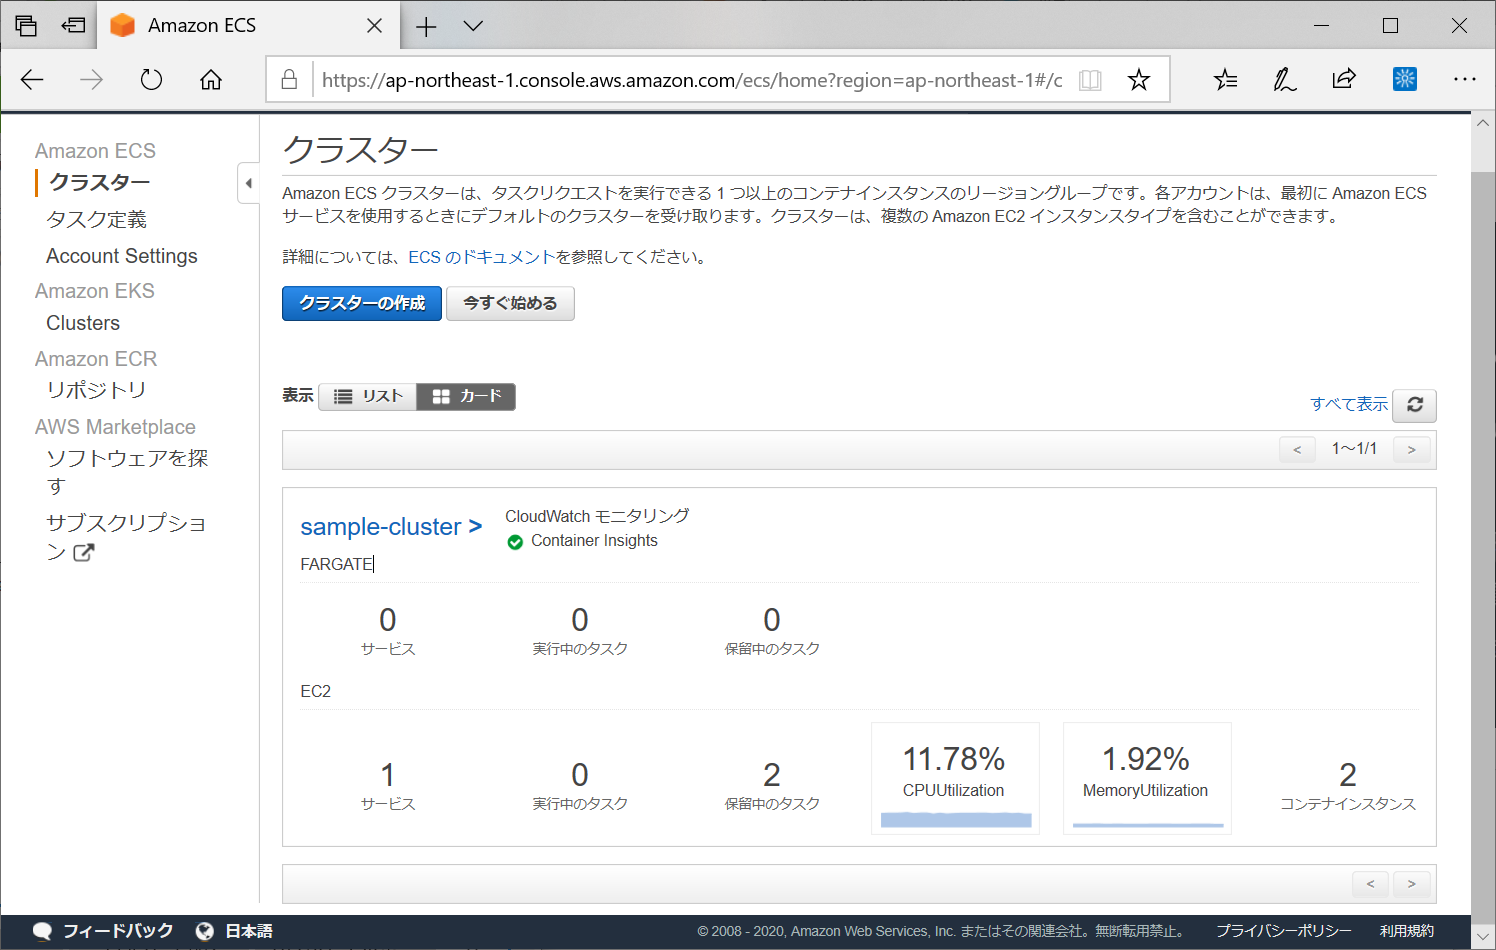
Task: Open browser settings and more menu
Action: [1465, 79]
